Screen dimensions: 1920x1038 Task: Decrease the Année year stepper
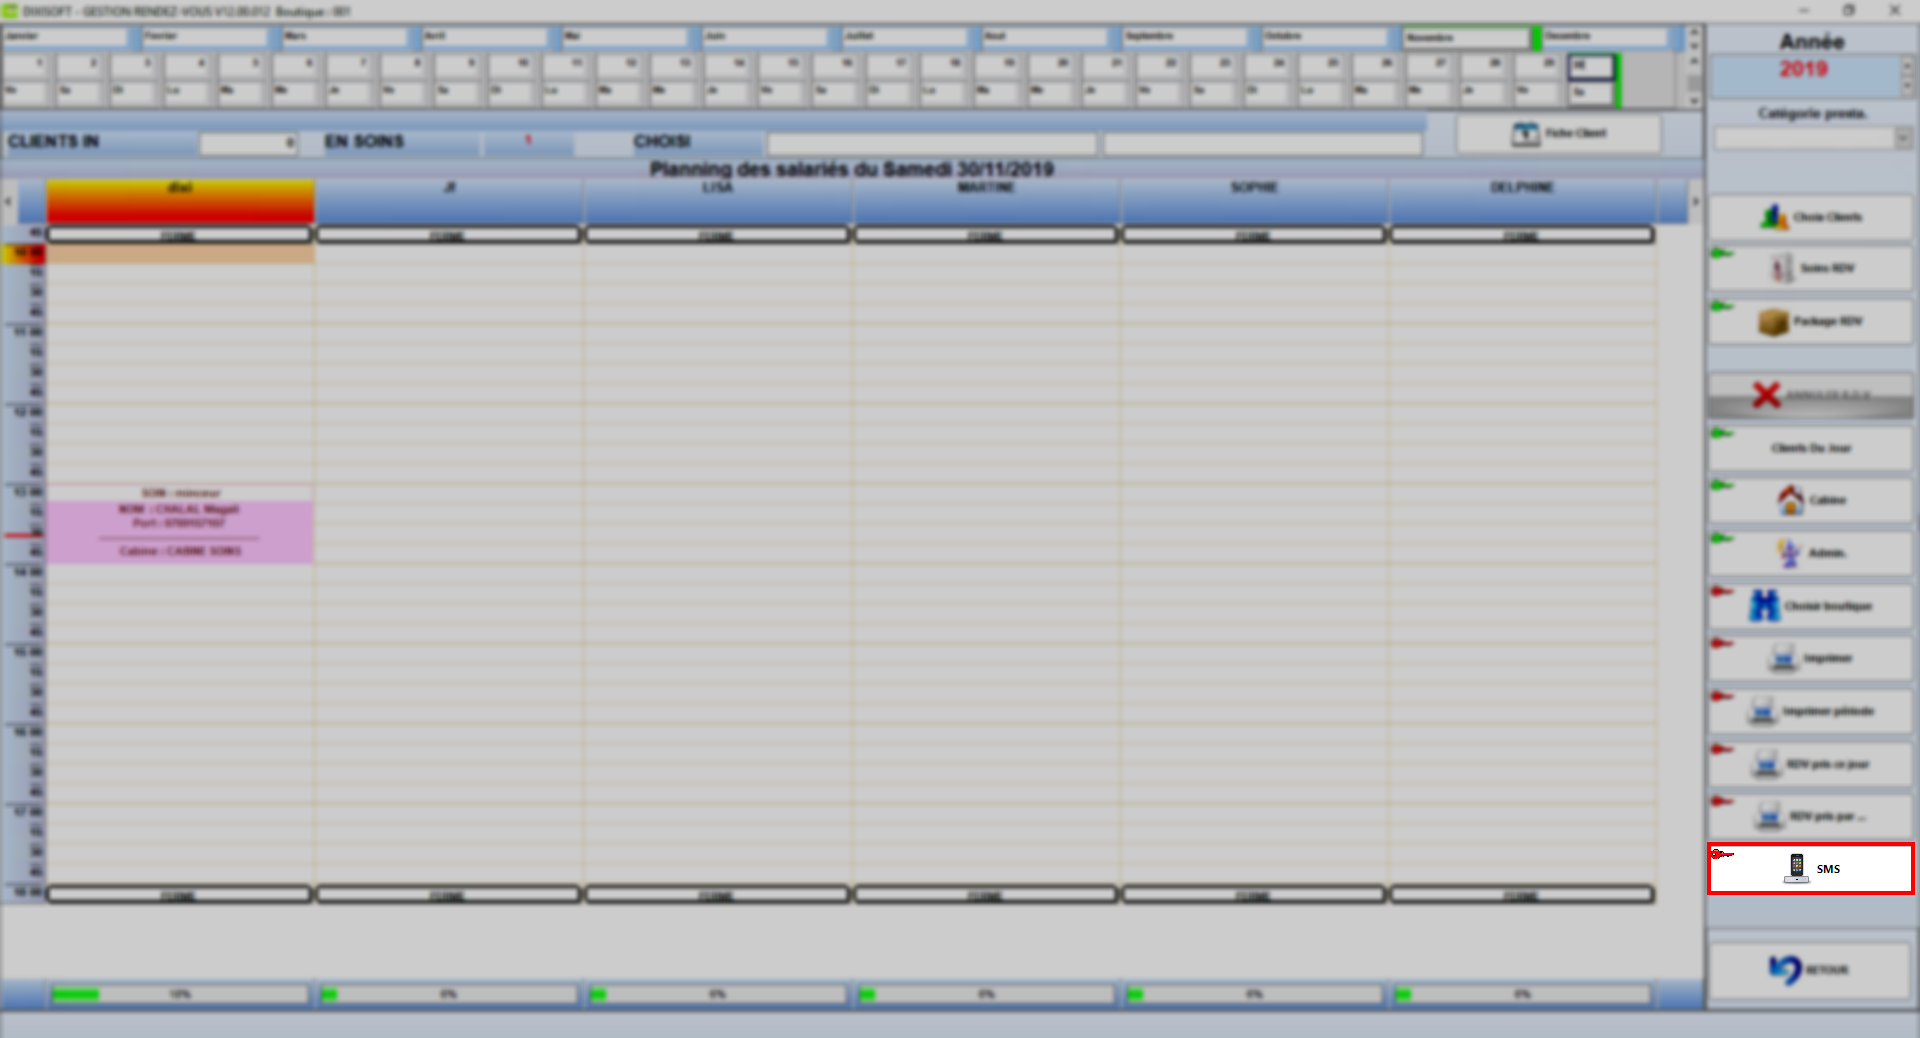click(1905, 85)
